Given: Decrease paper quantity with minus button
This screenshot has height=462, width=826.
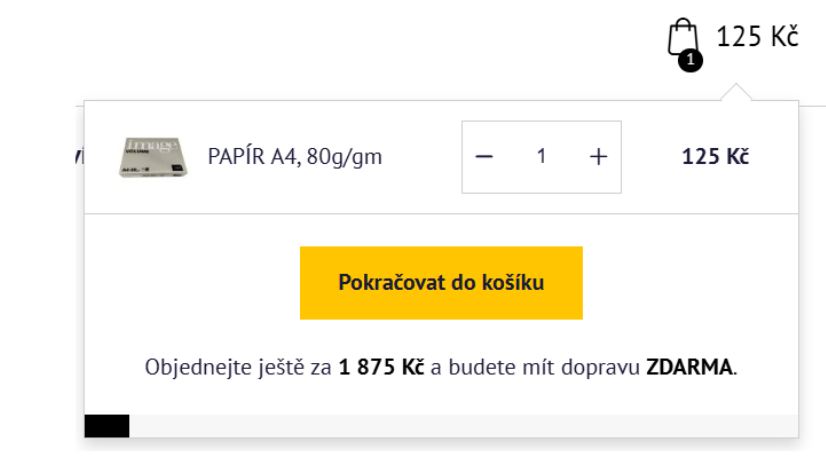Looking at the screenshot, I should tap(484, 156).
